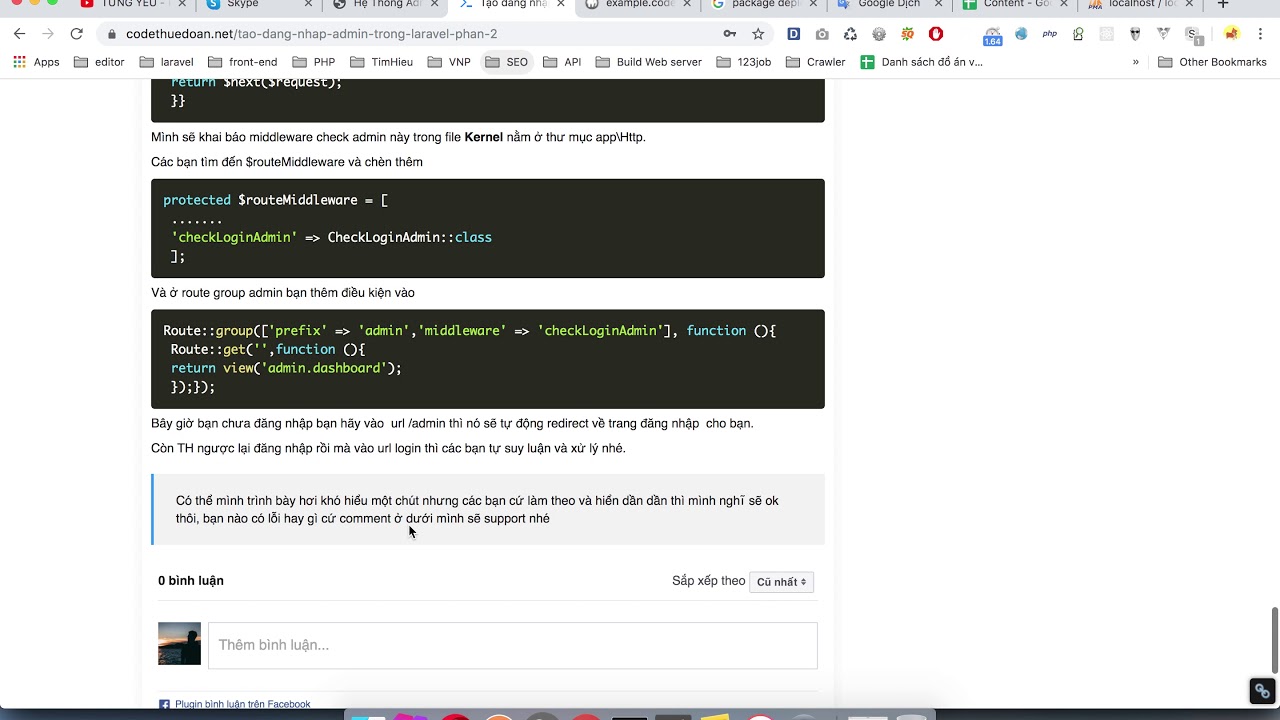Go back to the previous page
1280x720 pixels.
click(x=19, y=34)
